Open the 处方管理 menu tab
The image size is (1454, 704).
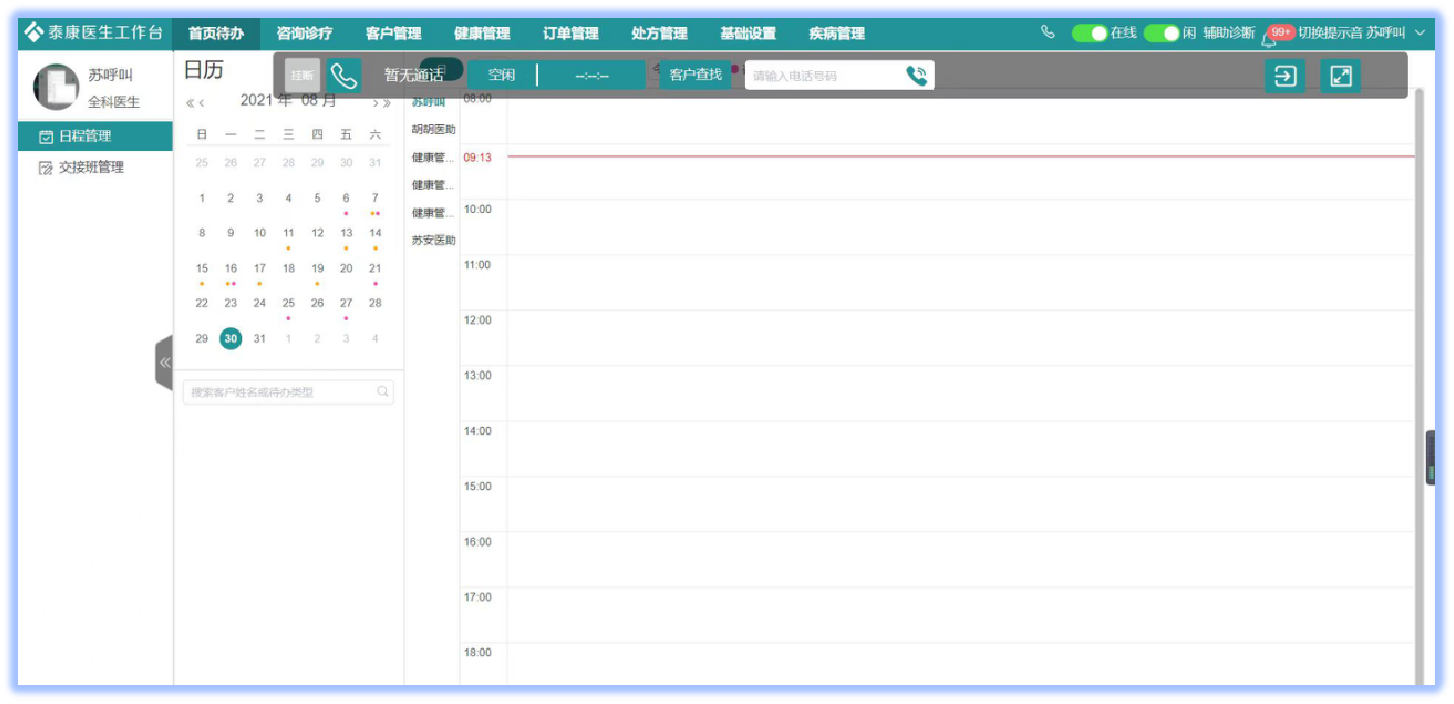(x=659, y=34)
